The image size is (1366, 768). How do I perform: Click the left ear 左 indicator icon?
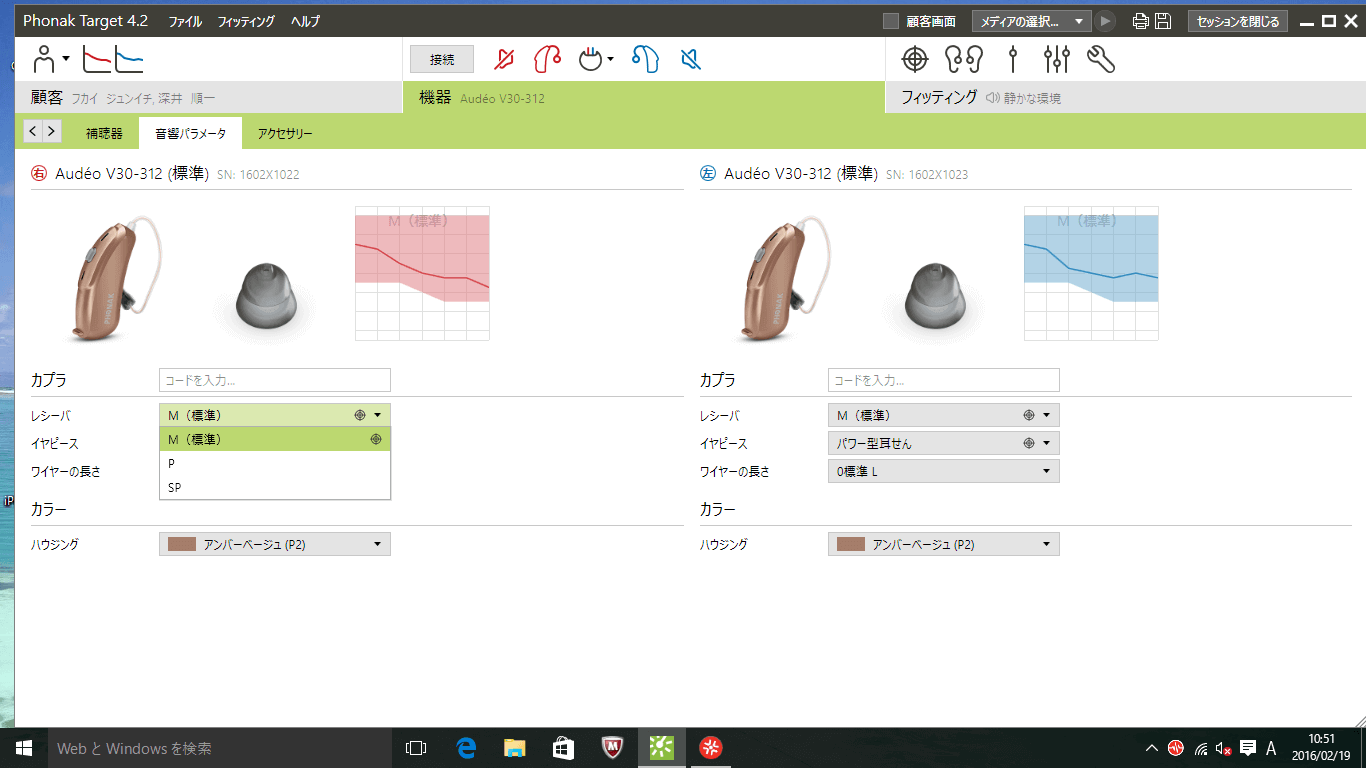707,173
